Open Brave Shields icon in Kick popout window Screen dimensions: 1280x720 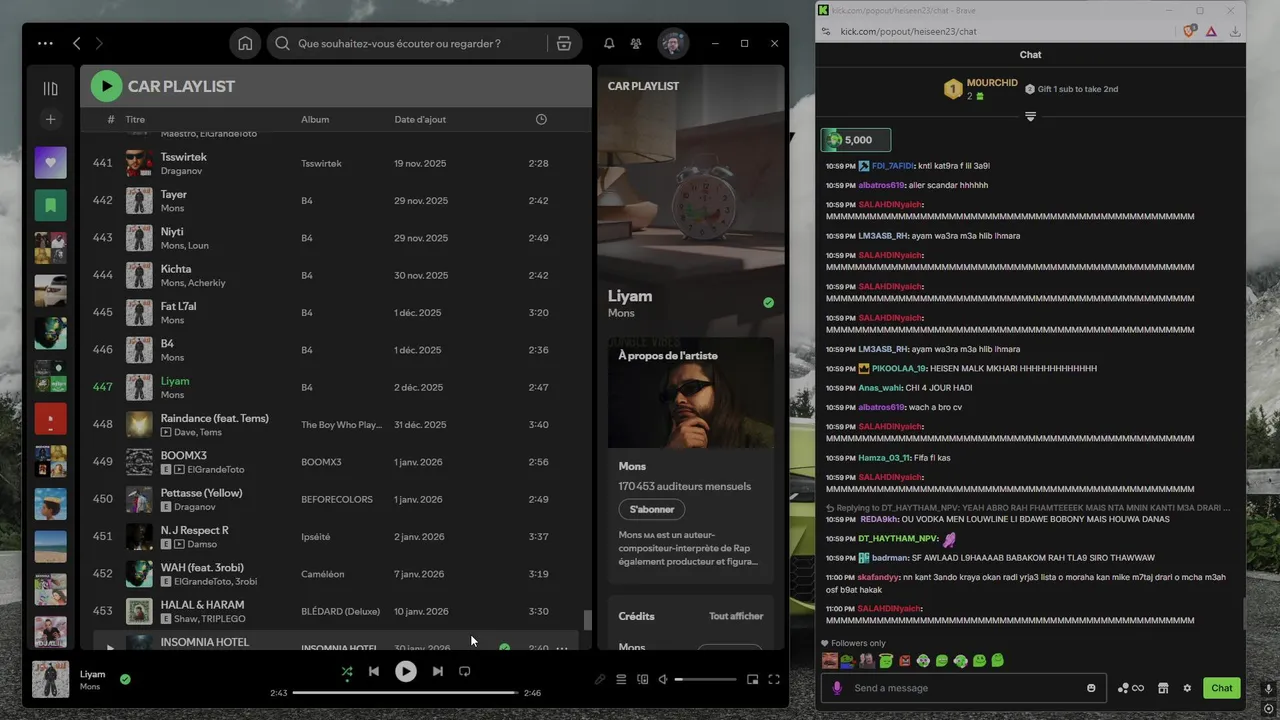point(1190,31)
